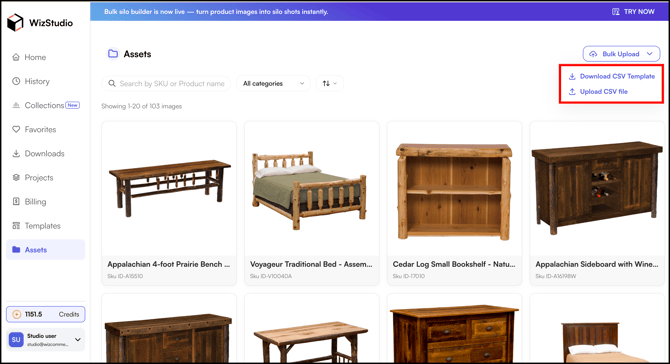Screen dimensions: 670x364
Task: Click the Sku ID-A15510 label
Action: [x=125, y=276]
